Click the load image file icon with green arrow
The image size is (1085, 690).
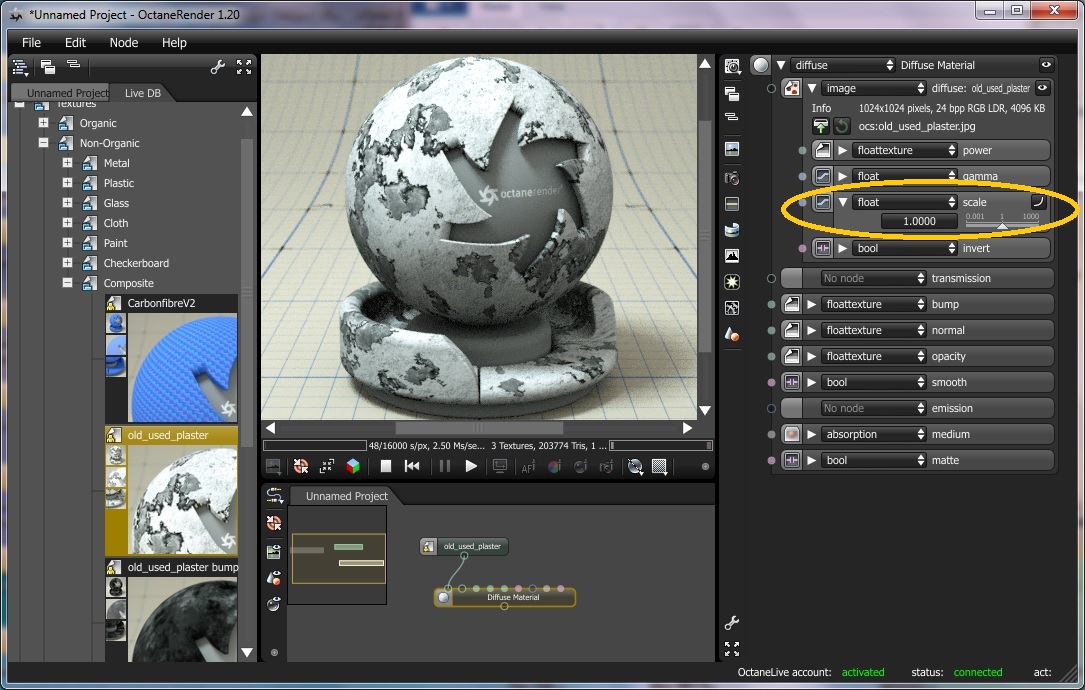[x=820, y=126]
